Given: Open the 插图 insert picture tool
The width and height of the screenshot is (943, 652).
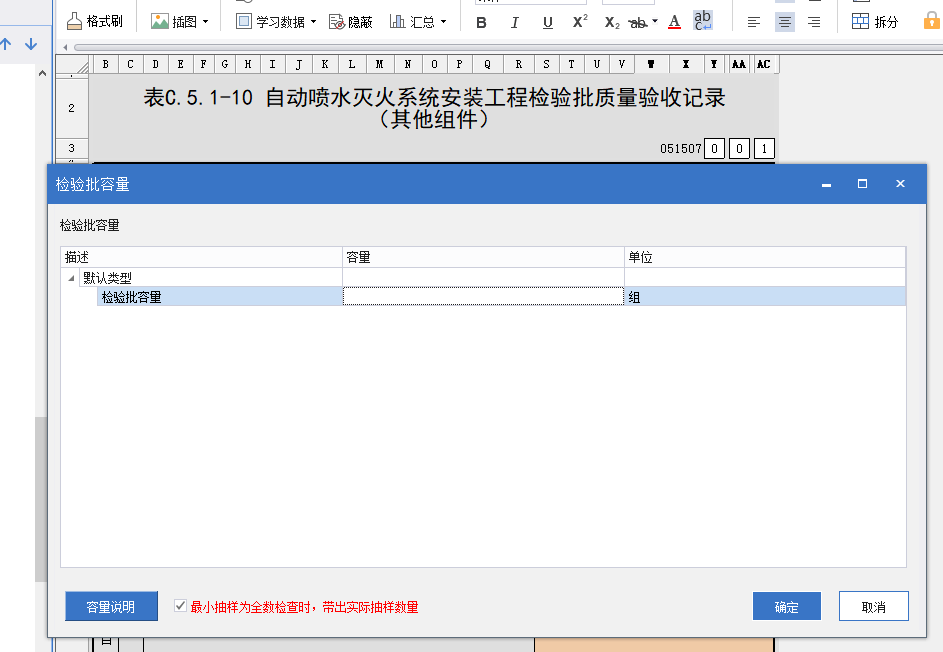Looking at the screenshot, I should [174, 22].
